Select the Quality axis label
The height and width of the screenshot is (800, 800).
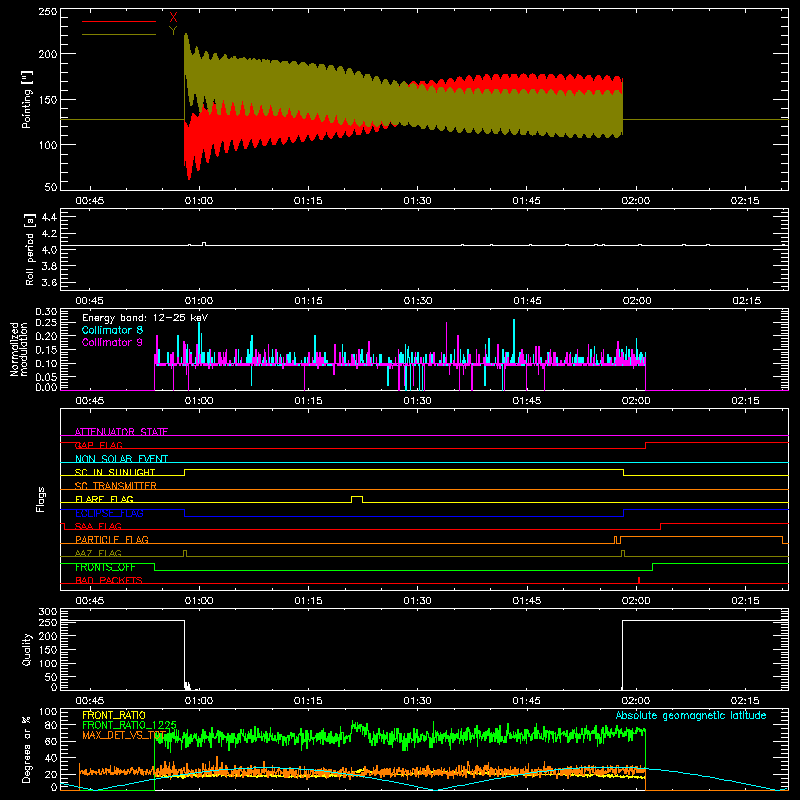(27, 649)
